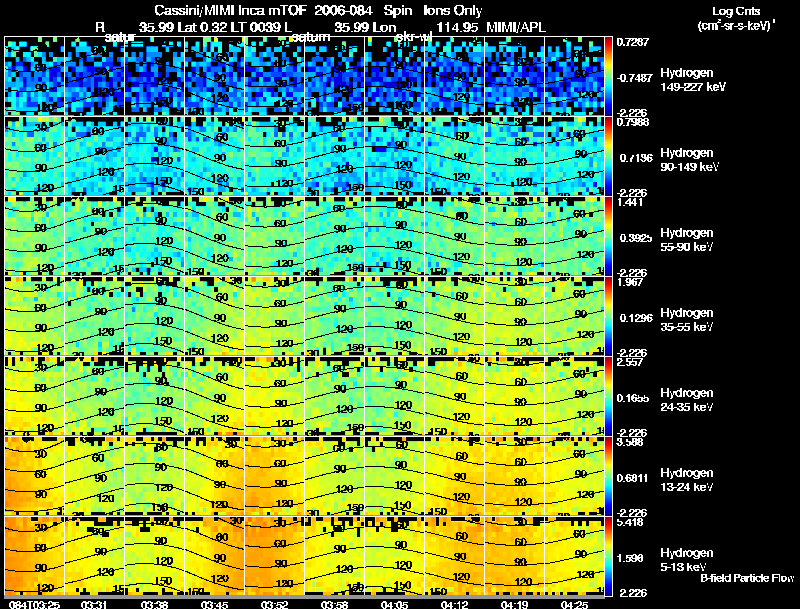Screen dimensions: 800x609
Task: Click the time axis label '04:19'
Action: tap(514, 604)
